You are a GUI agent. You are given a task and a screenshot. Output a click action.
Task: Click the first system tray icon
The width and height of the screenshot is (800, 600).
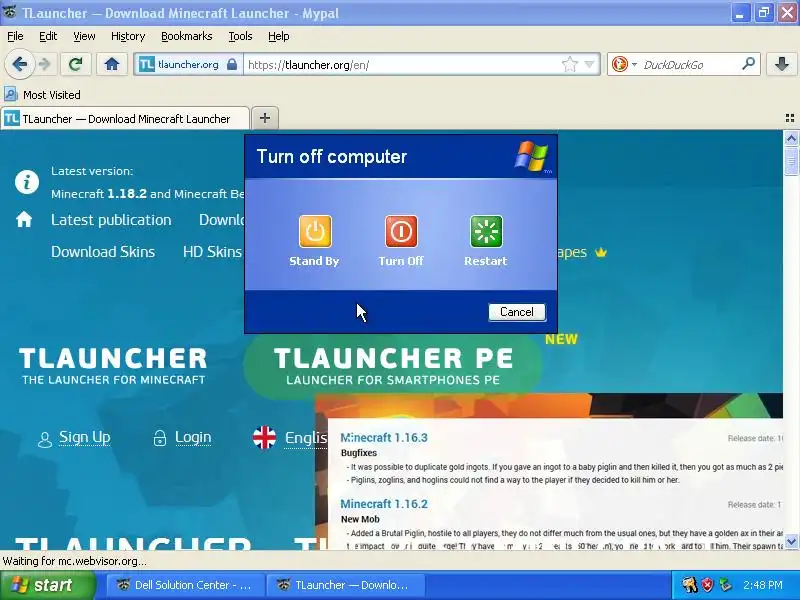point(689,585)
